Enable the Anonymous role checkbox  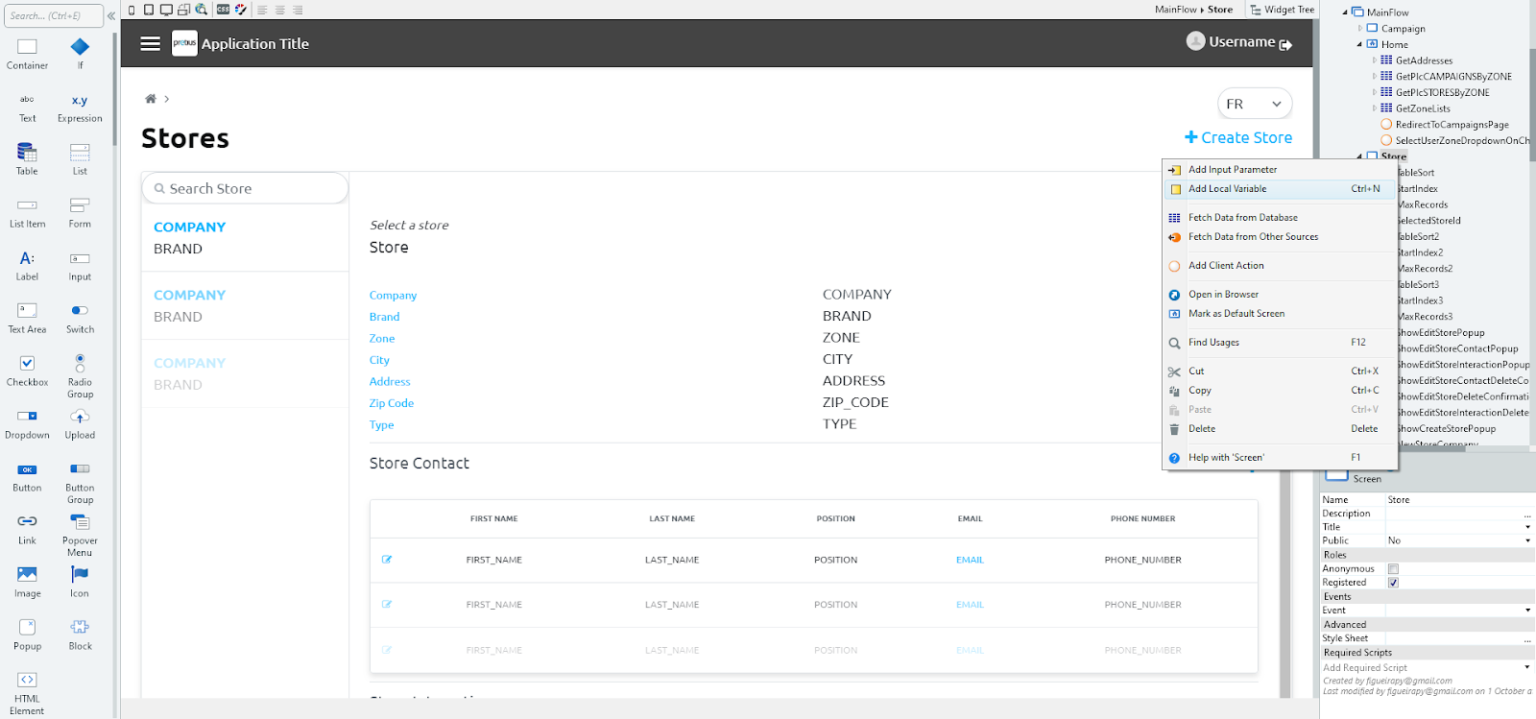pyautogui.click(x=1392, y=568)
